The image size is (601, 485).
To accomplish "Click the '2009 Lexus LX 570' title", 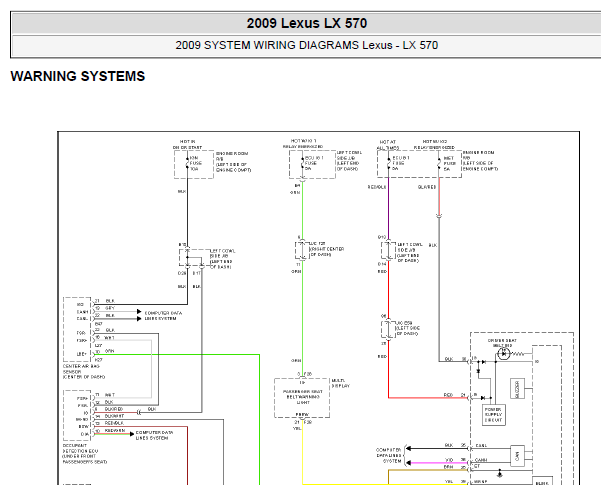I will pos(307,23).
